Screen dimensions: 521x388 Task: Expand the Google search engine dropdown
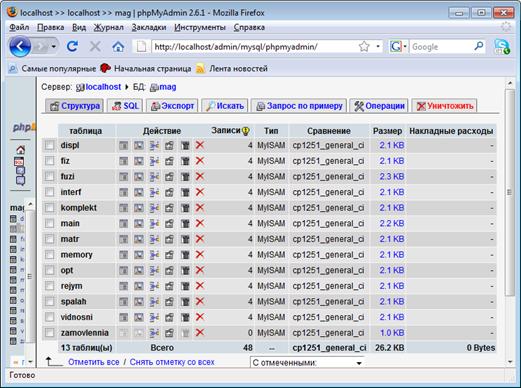point(405,47)
